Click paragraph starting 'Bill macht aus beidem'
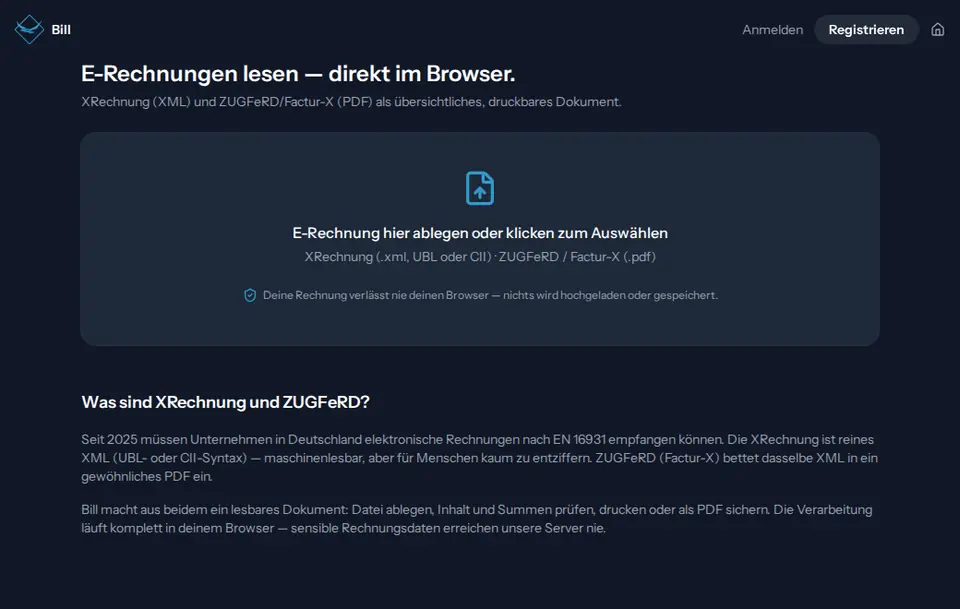The width and height of the screenshot is (960, 609). click(x=477, y=518)
